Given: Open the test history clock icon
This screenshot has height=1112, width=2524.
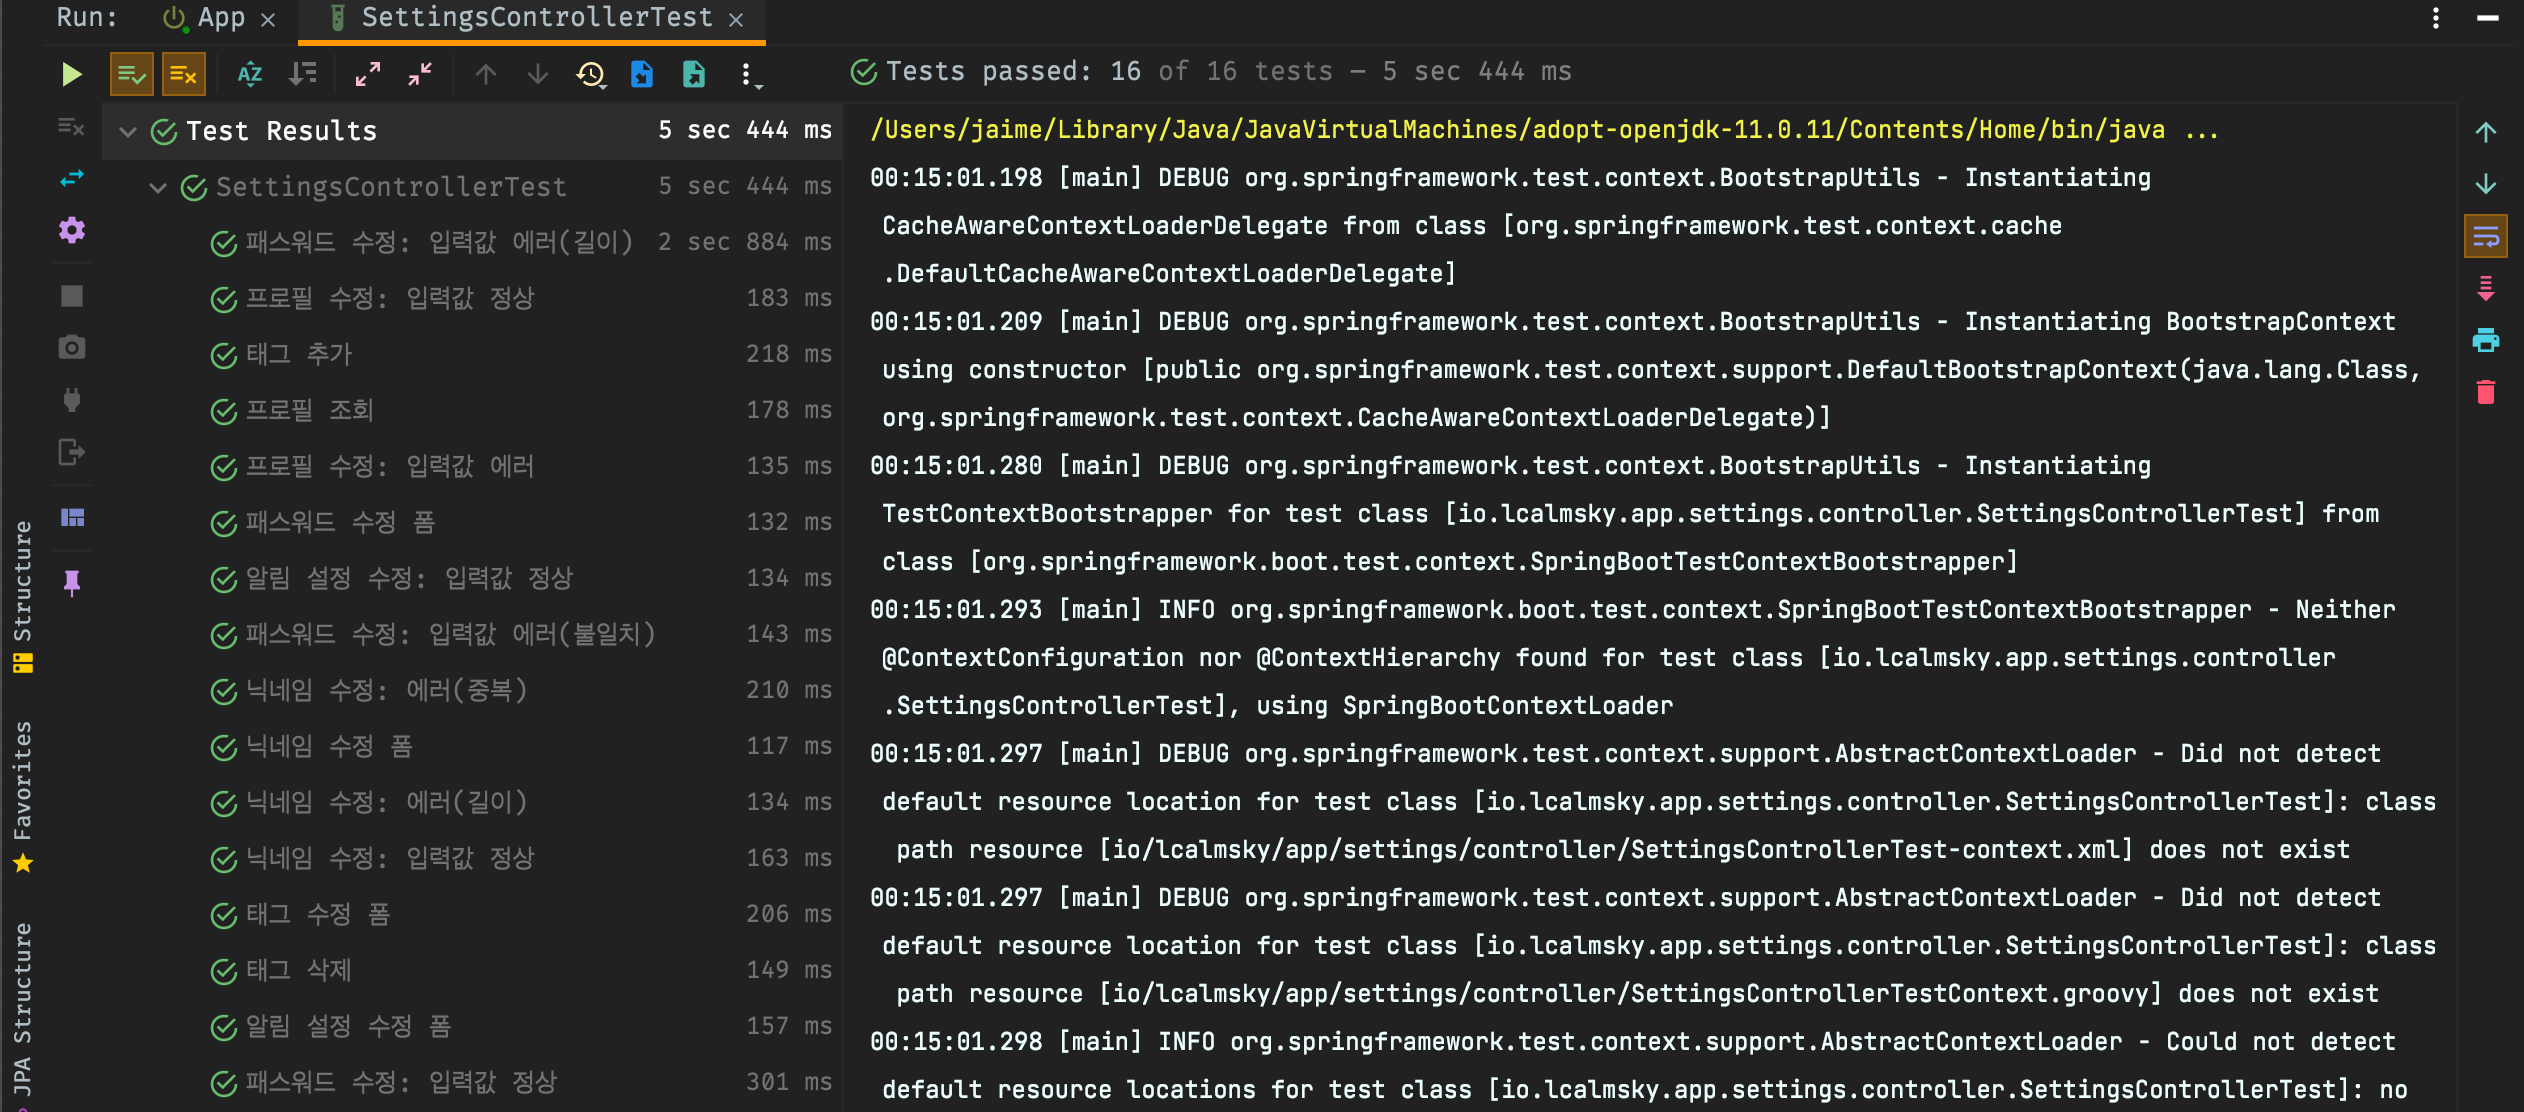Looking at the screenshot, I should (x=590, y=74).
